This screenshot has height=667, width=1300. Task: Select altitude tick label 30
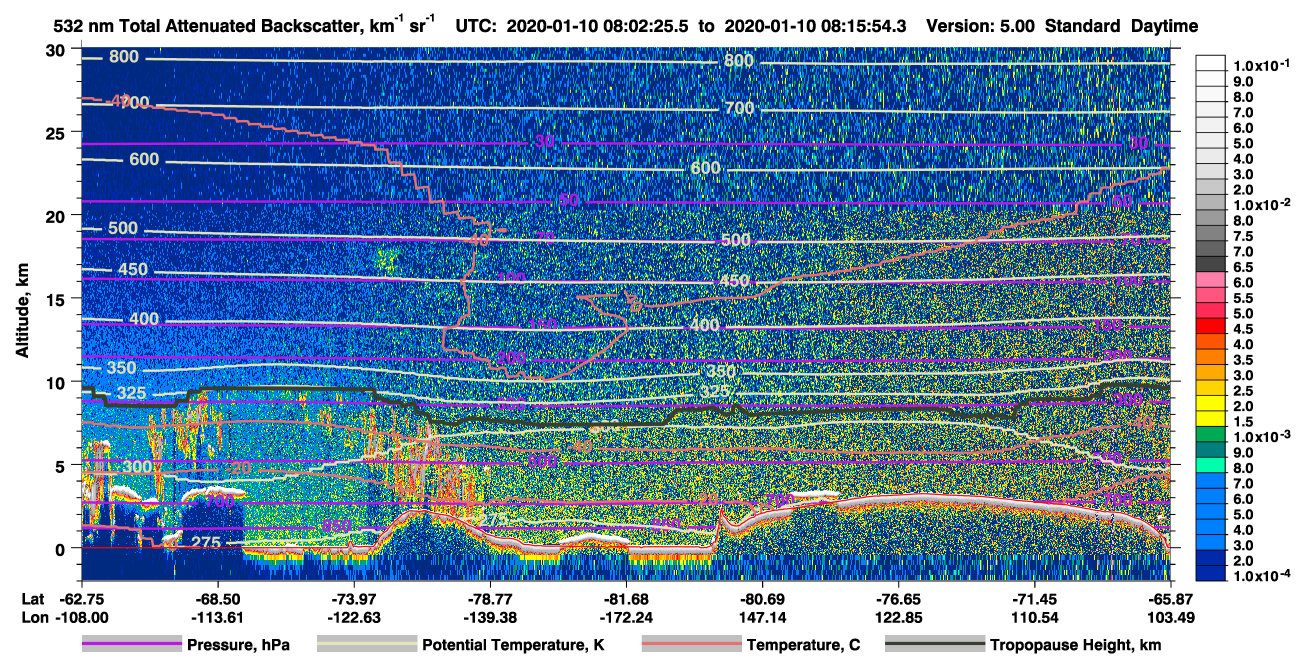point(56,50)
